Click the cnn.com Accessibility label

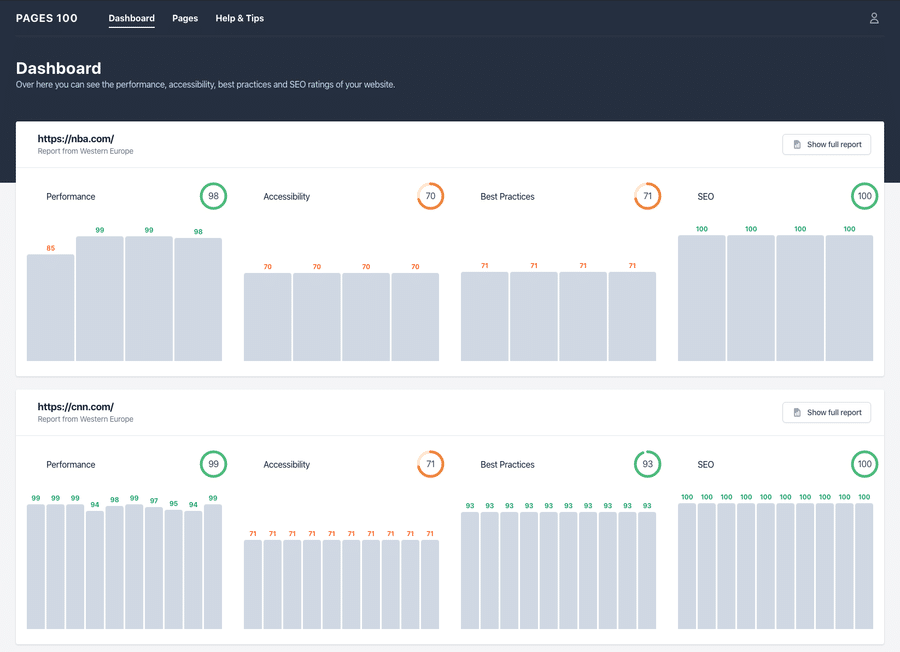(x=286, y=465)
